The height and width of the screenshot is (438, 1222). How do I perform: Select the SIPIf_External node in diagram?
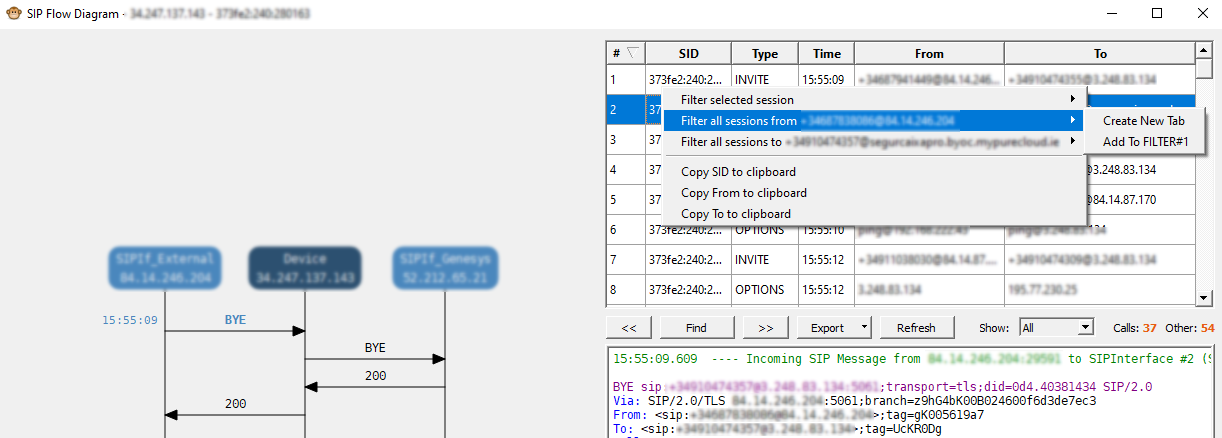pos(163,267)
